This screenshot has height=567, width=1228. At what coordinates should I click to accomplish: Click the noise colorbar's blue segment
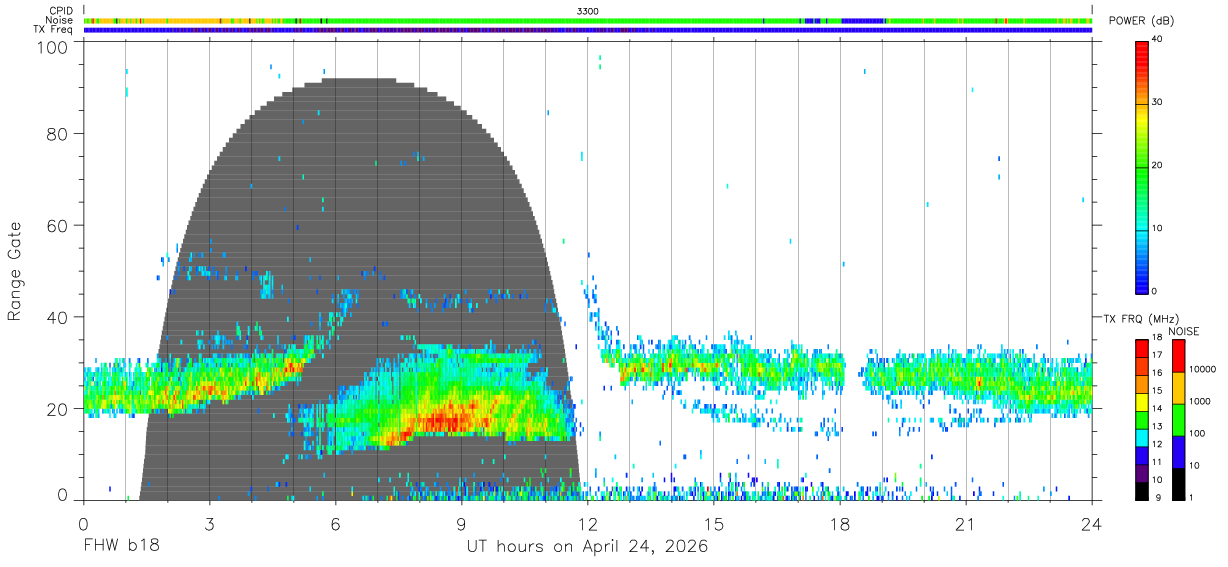(x=1178, y=452)
